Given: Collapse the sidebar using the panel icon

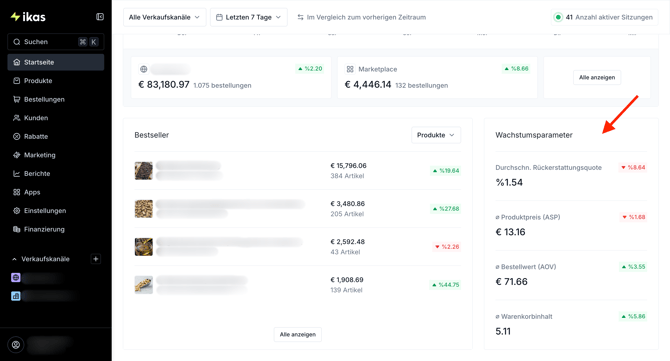Looking at the screenshot, I should (100, 17).
